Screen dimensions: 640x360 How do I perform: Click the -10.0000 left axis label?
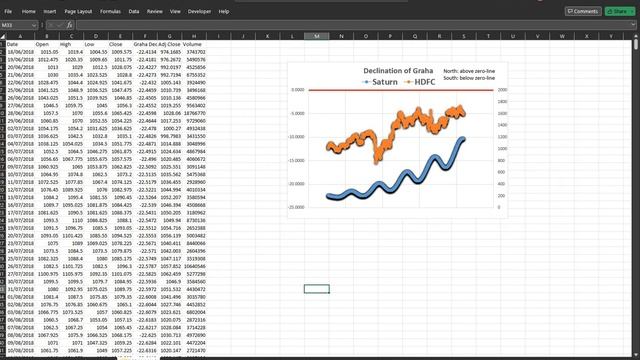(297, 137)
